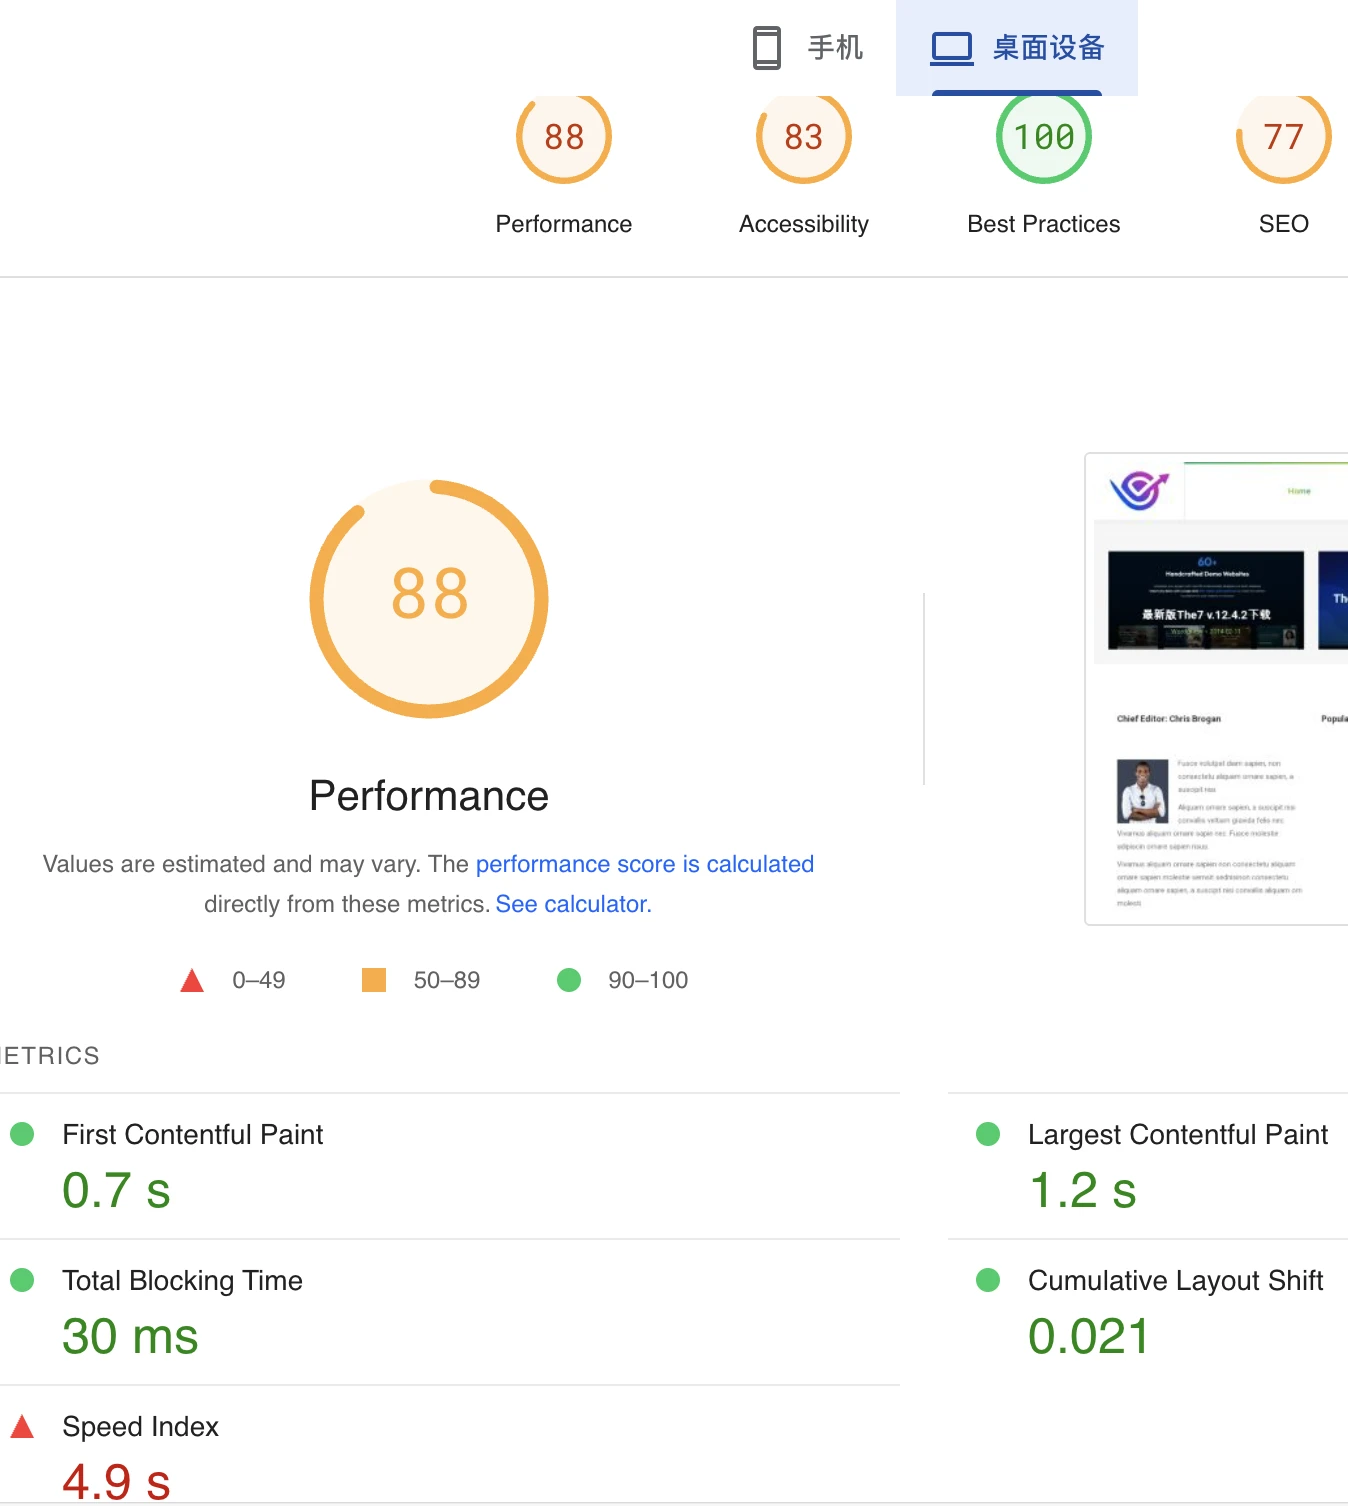Image resolution: width=1348 pixels, height=1506 pixels.
Task: Expand the Cumulative Layout Shift metric
Action: click(x=1175, y=1281)
